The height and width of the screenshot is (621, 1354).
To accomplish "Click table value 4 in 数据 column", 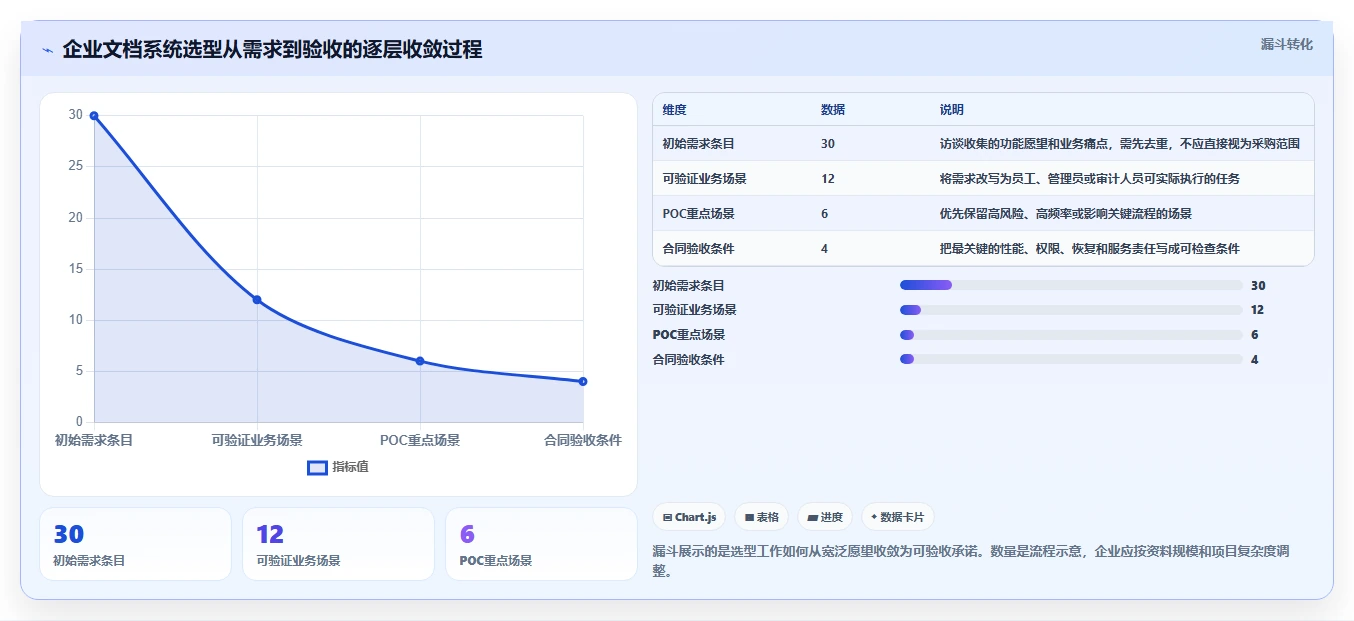I will [x=825, y=249].
